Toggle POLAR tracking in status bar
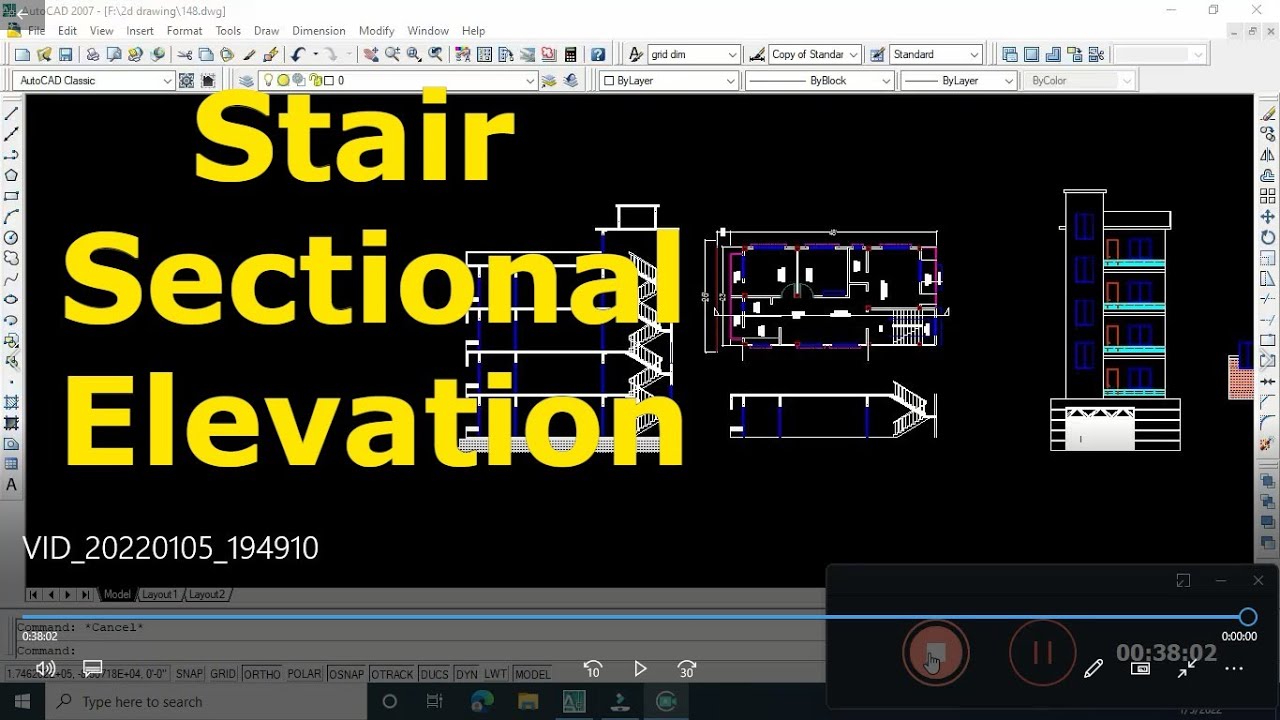The width and height of the screenshot is (1280, 720). pyautogui.click(x=304, y=674)
